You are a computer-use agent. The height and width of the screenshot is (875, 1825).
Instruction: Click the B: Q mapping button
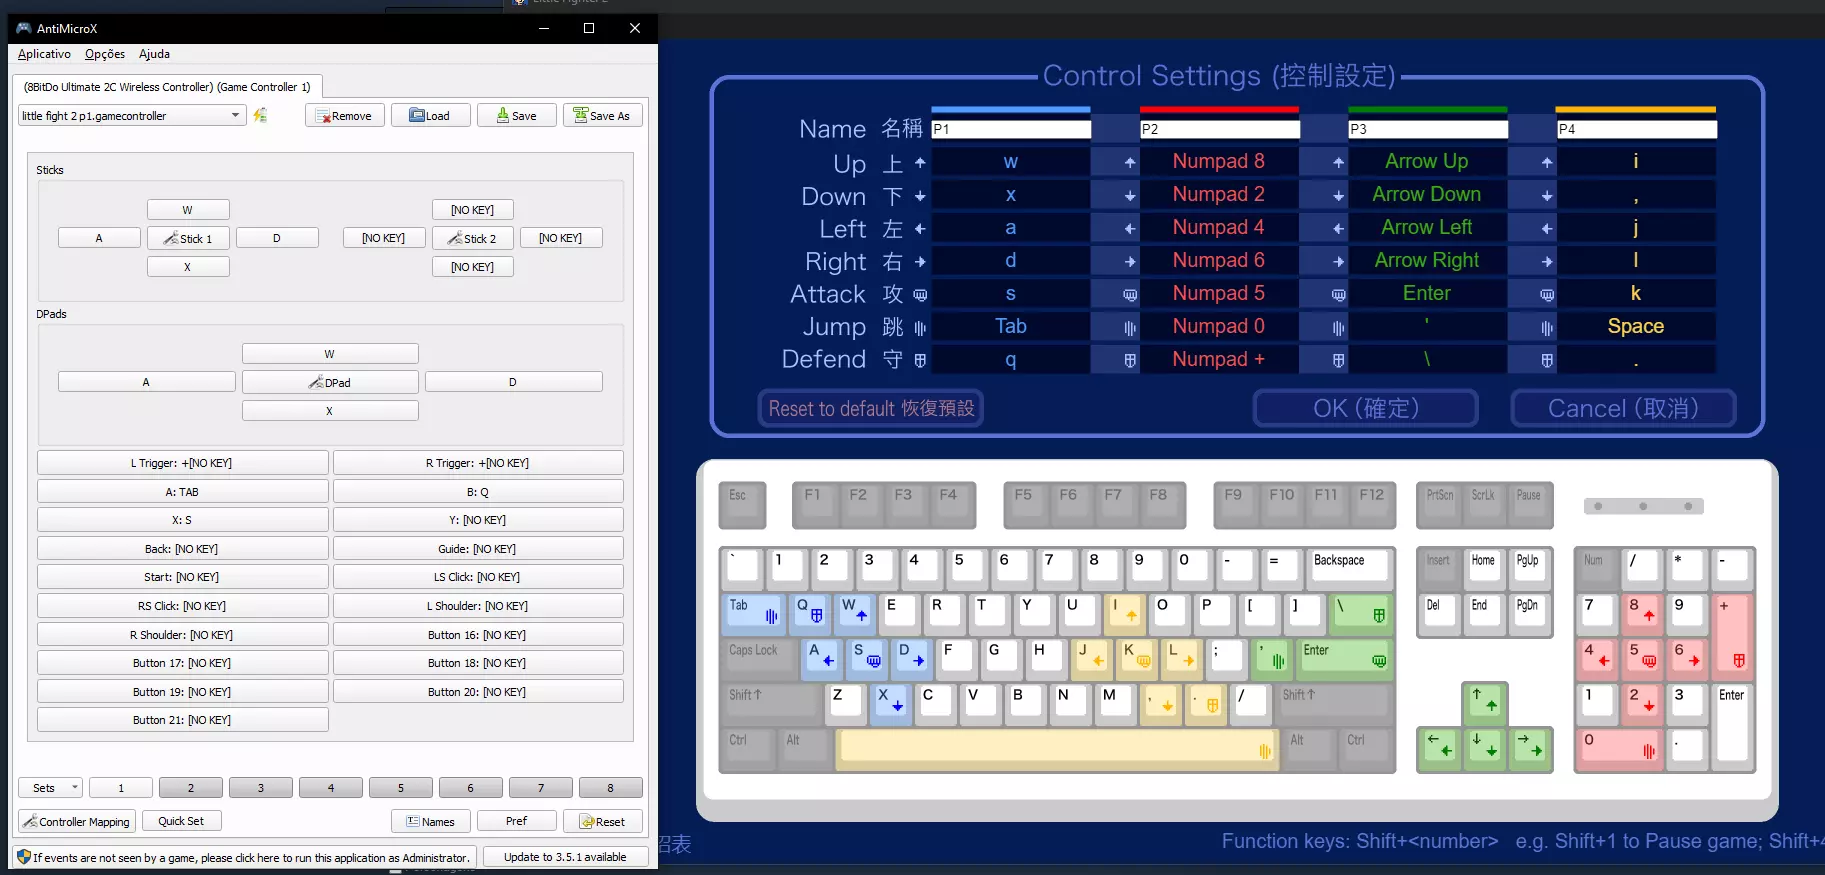(x=478, y=491)
